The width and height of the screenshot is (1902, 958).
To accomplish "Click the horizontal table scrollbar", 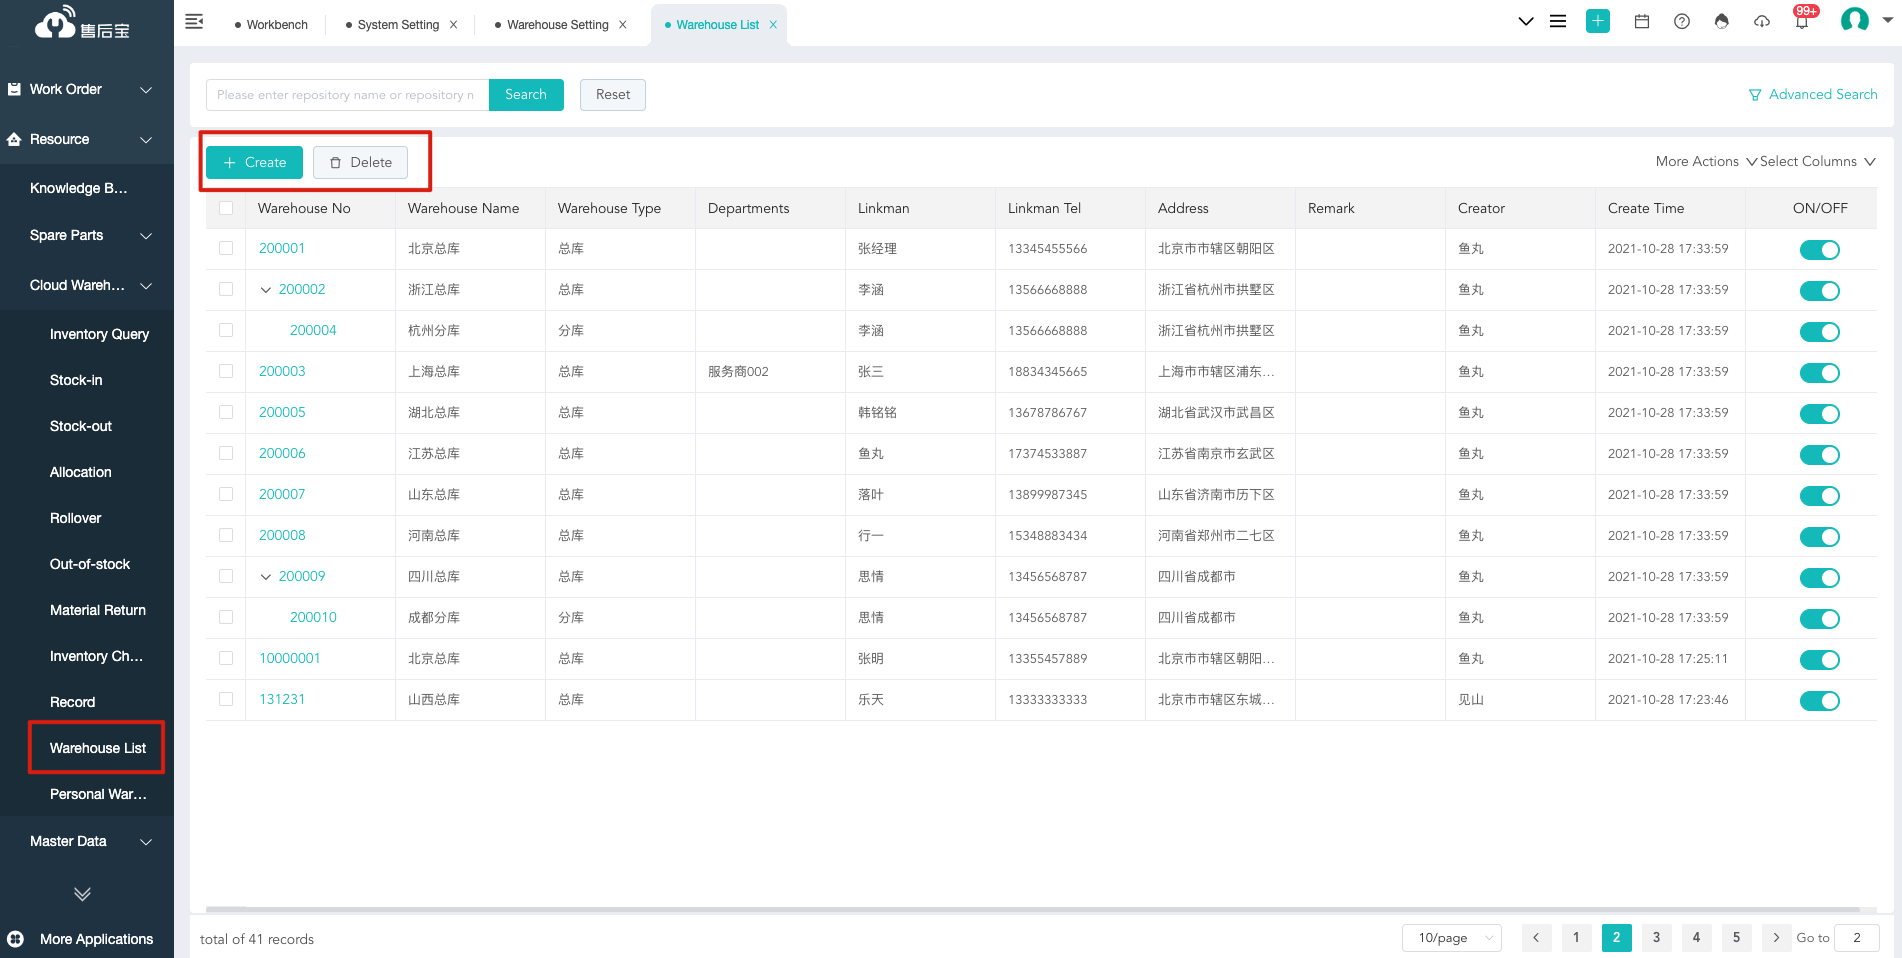I will (1033, 909).
